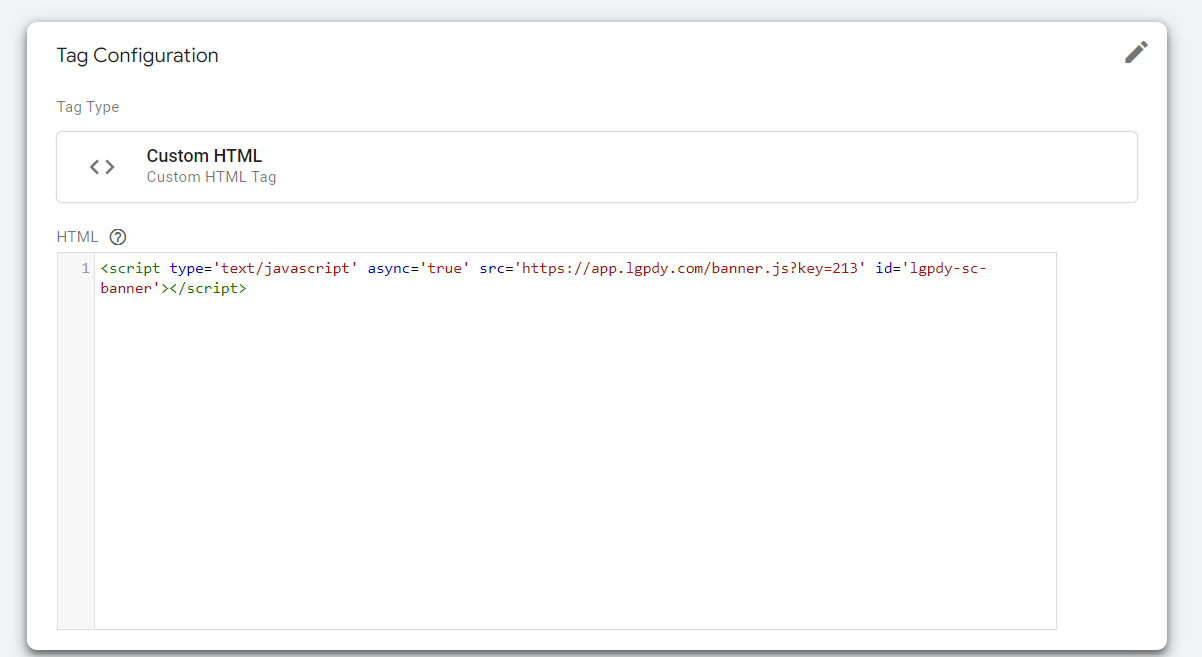Click inside the HTML code editor area
This screenshot has width=1202, height=657.
(575, 440)
